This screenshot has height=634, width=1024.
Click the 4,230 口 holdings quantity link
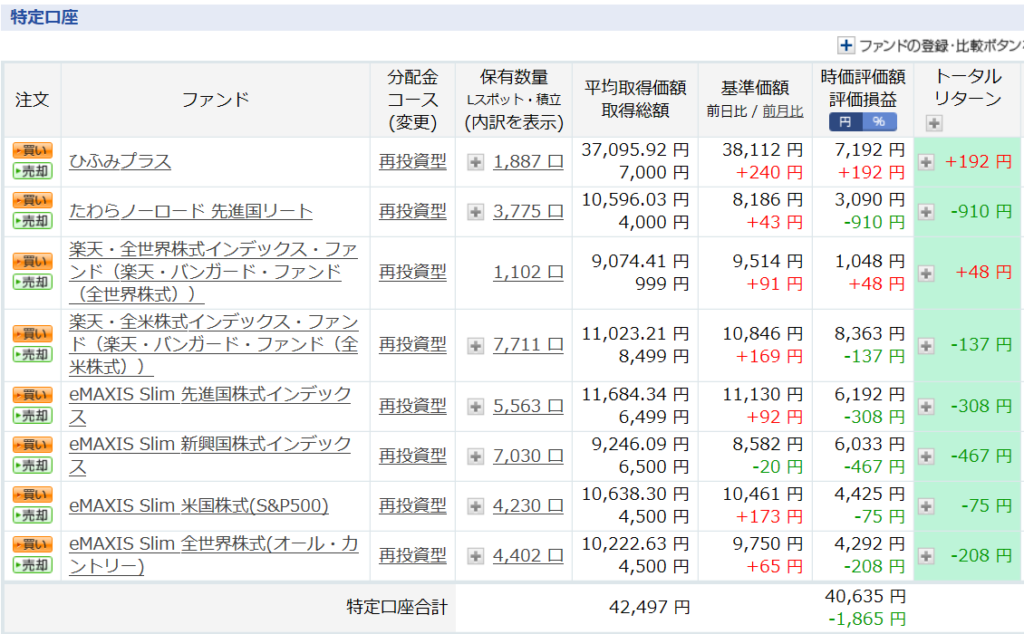click(528, 505)
